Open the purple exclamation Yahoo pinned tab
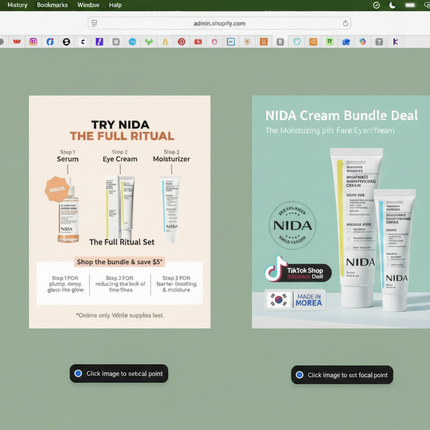 pyautogui.click(x=99, y=42)
